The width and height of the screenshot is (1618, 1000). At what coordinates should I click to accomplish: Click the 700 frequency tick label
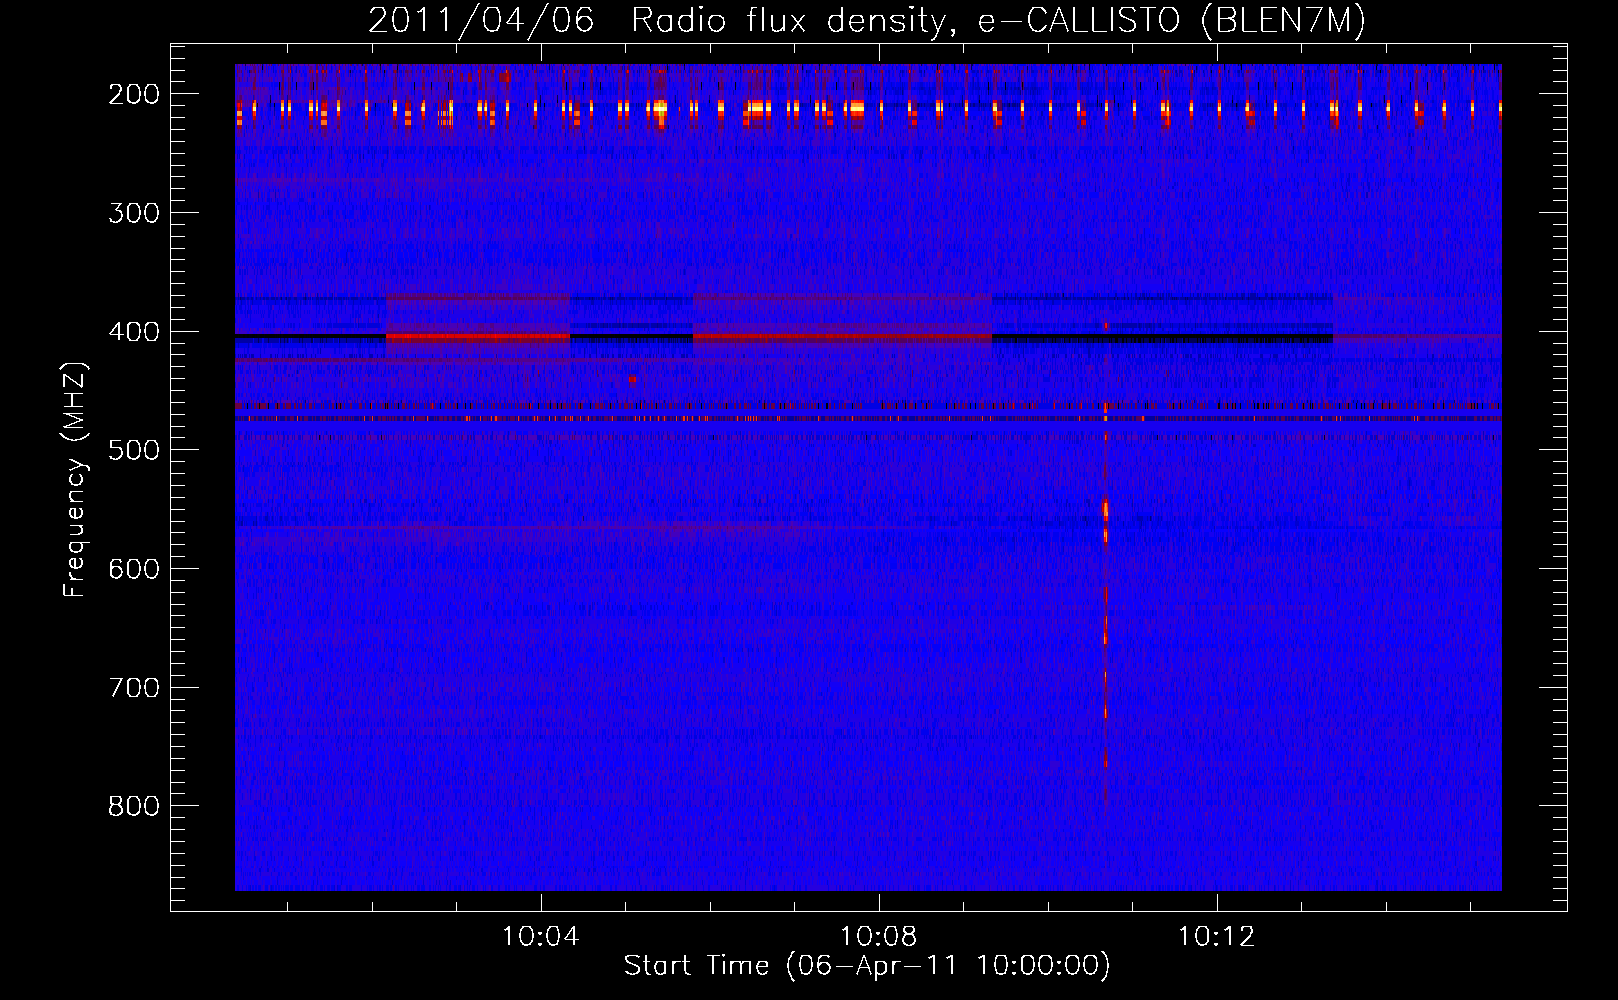click(x=133, y=688)
